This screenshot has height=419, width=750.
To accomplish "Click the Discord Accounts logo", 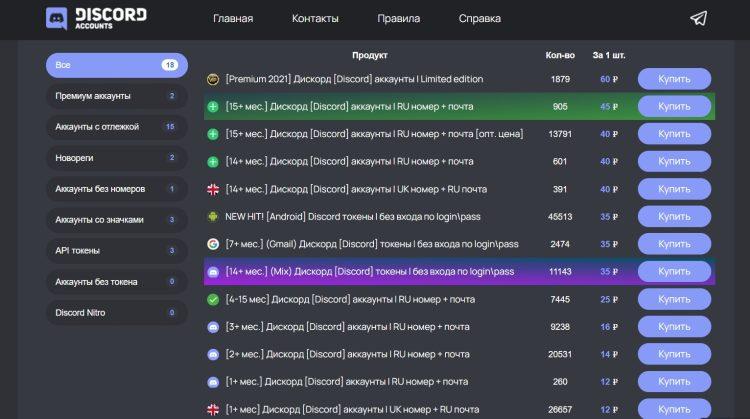I will (96, 18).
